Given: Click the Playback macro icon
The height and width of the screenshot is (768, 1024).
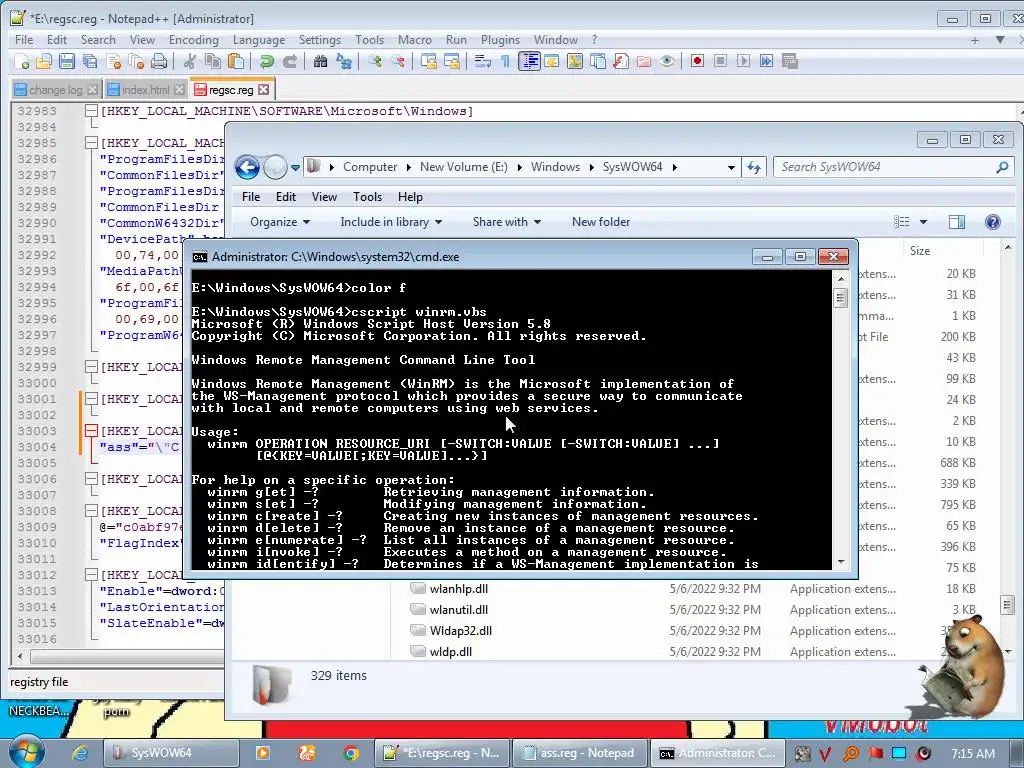Looking at the screenshot, I should 743,61.
